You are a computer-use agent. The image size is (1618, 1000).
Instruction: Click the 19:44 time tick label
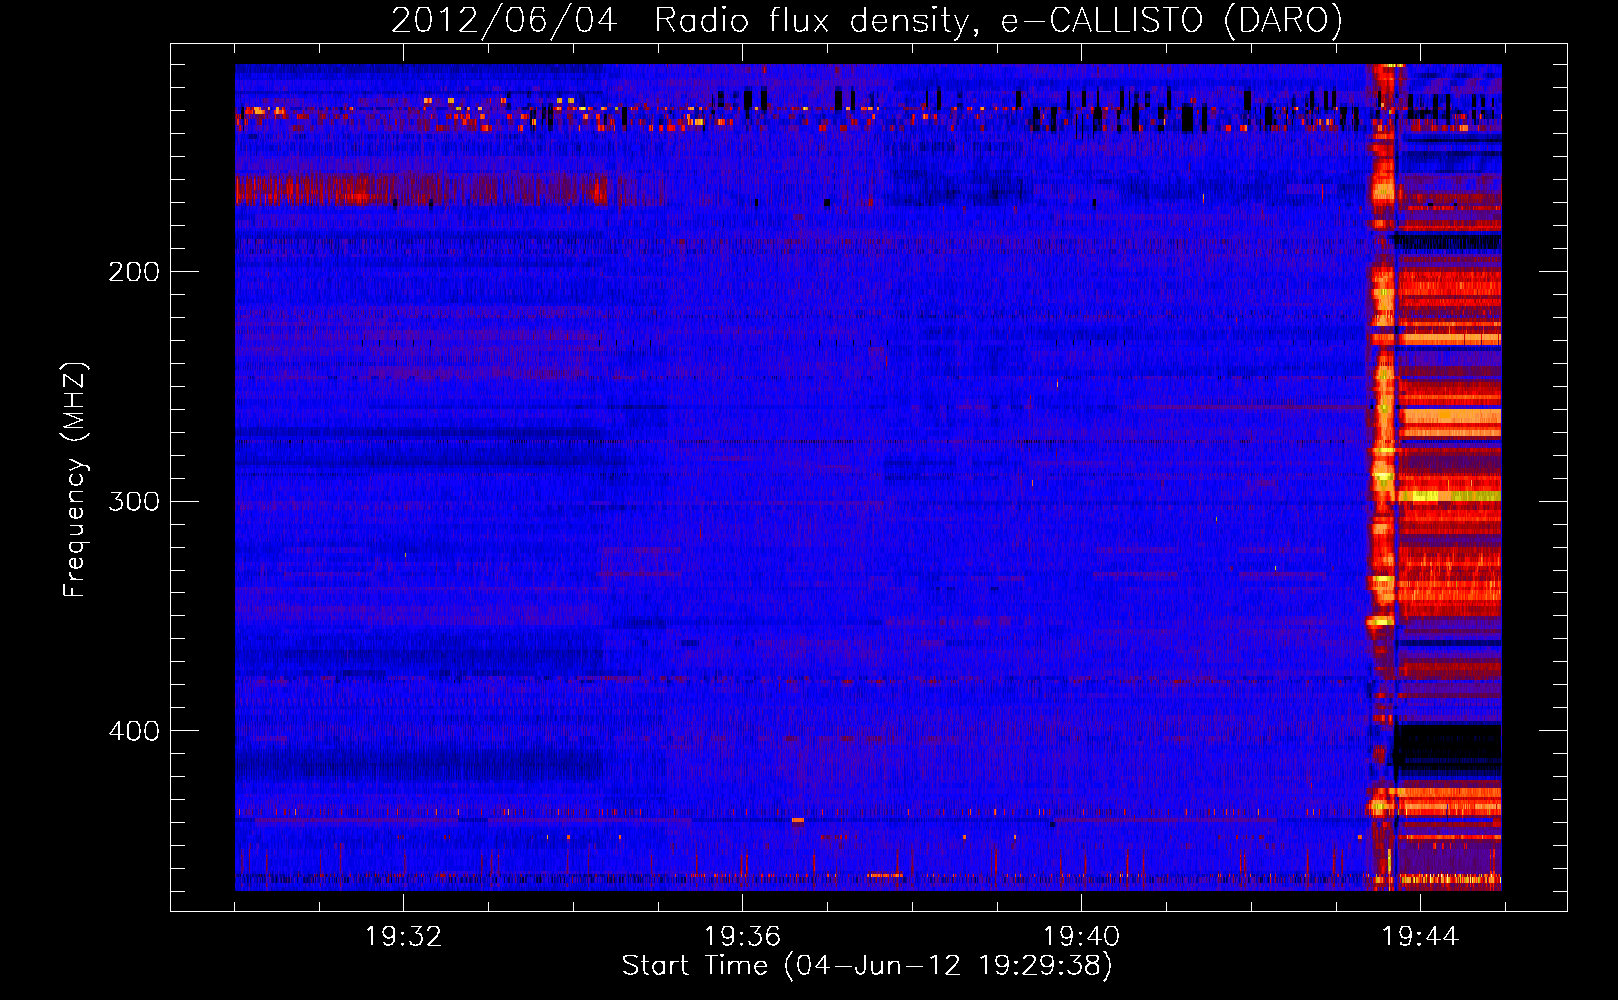point(1421,937)
